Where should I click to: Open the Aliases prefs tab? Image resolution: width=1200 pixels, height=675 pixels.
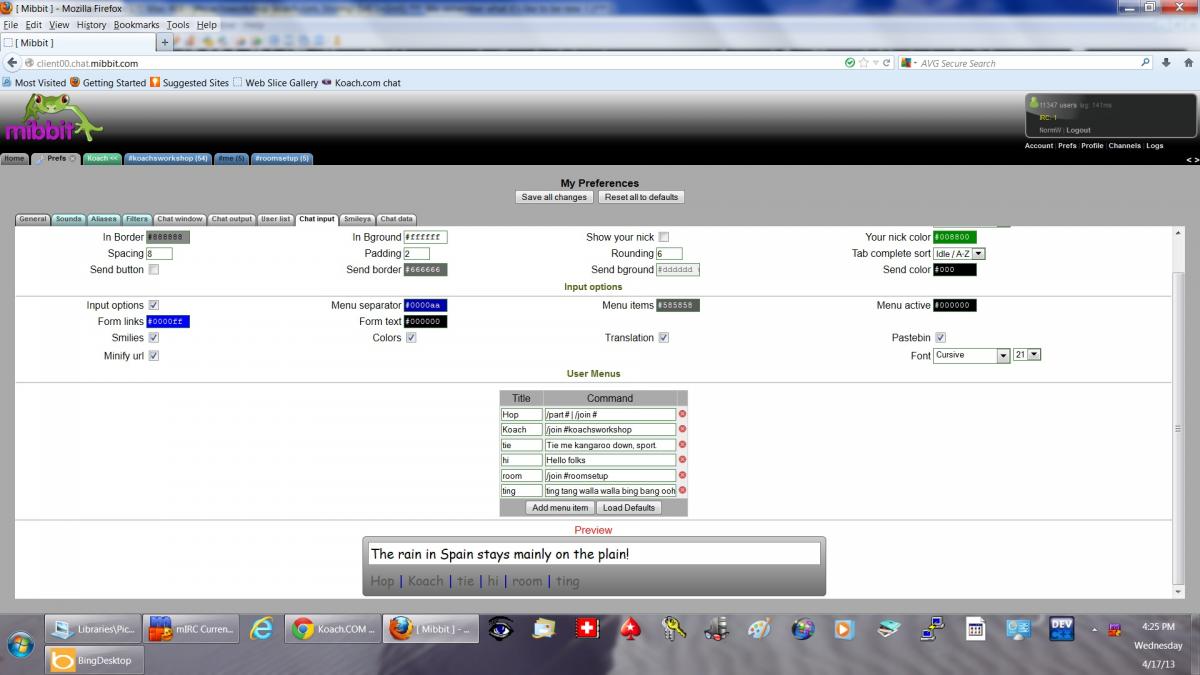click(104, 219)
